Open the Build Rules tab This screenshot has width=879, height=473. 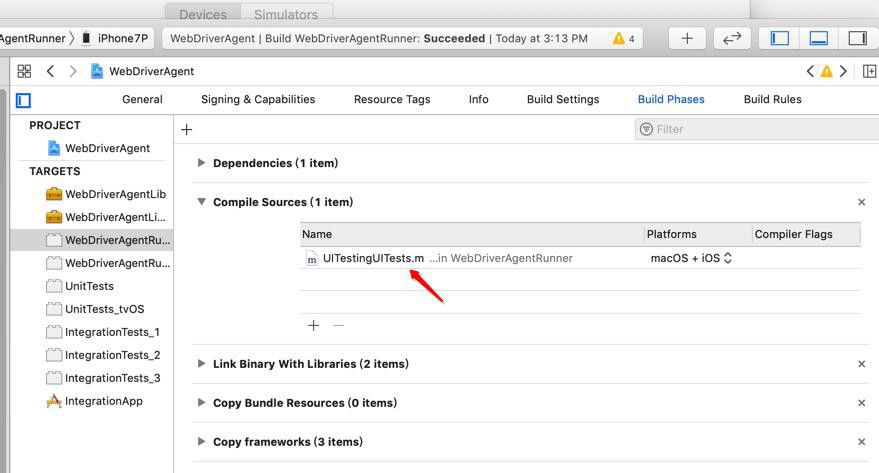pos(772,99)
